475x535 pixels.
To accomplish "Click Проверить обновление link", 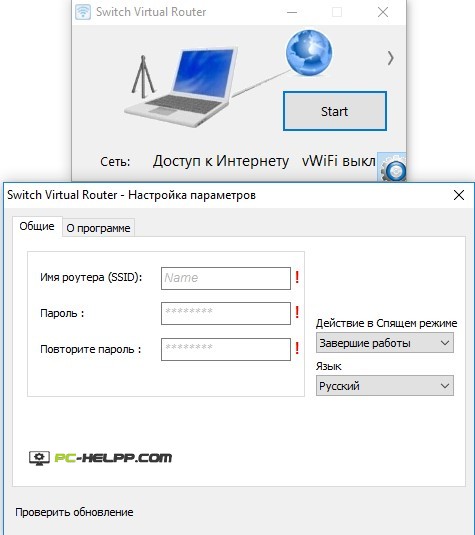I will pos(74,512).
